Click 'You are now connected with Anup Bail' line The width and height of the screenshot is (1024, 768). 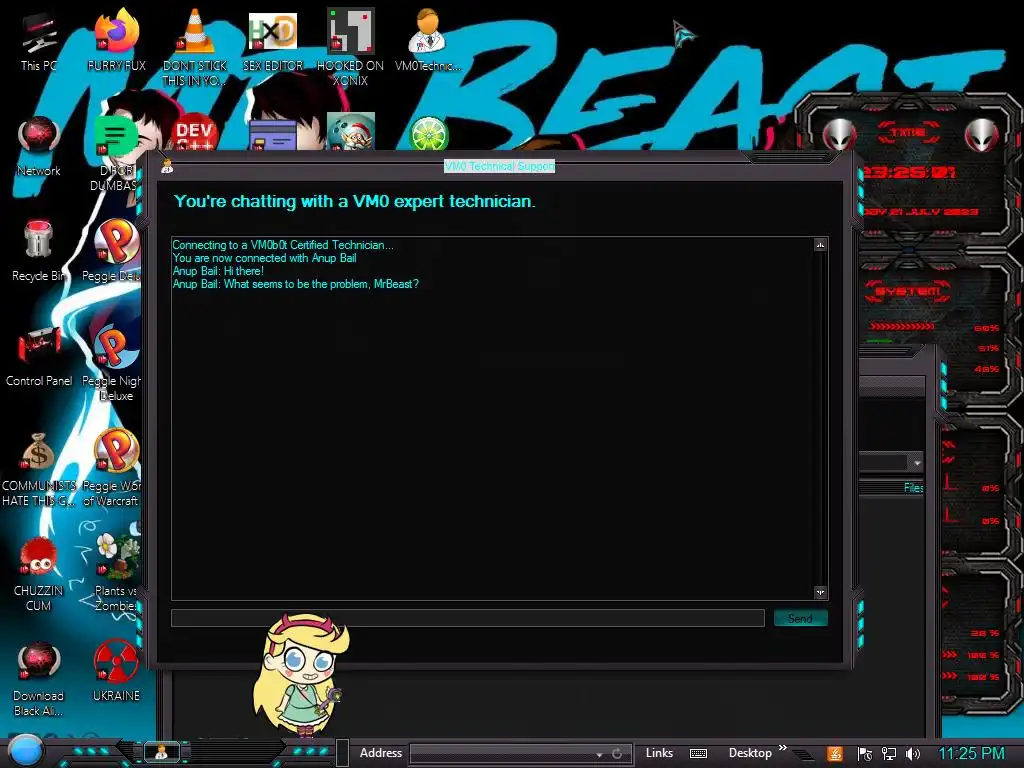point(264,258)
